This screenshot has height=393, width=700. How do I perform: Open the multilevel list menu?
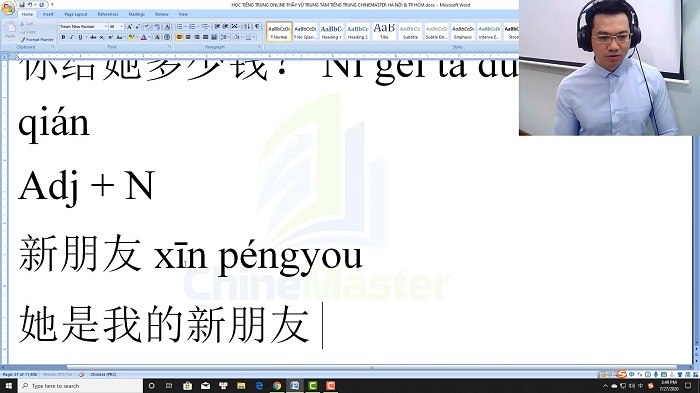tap(206, 26)
